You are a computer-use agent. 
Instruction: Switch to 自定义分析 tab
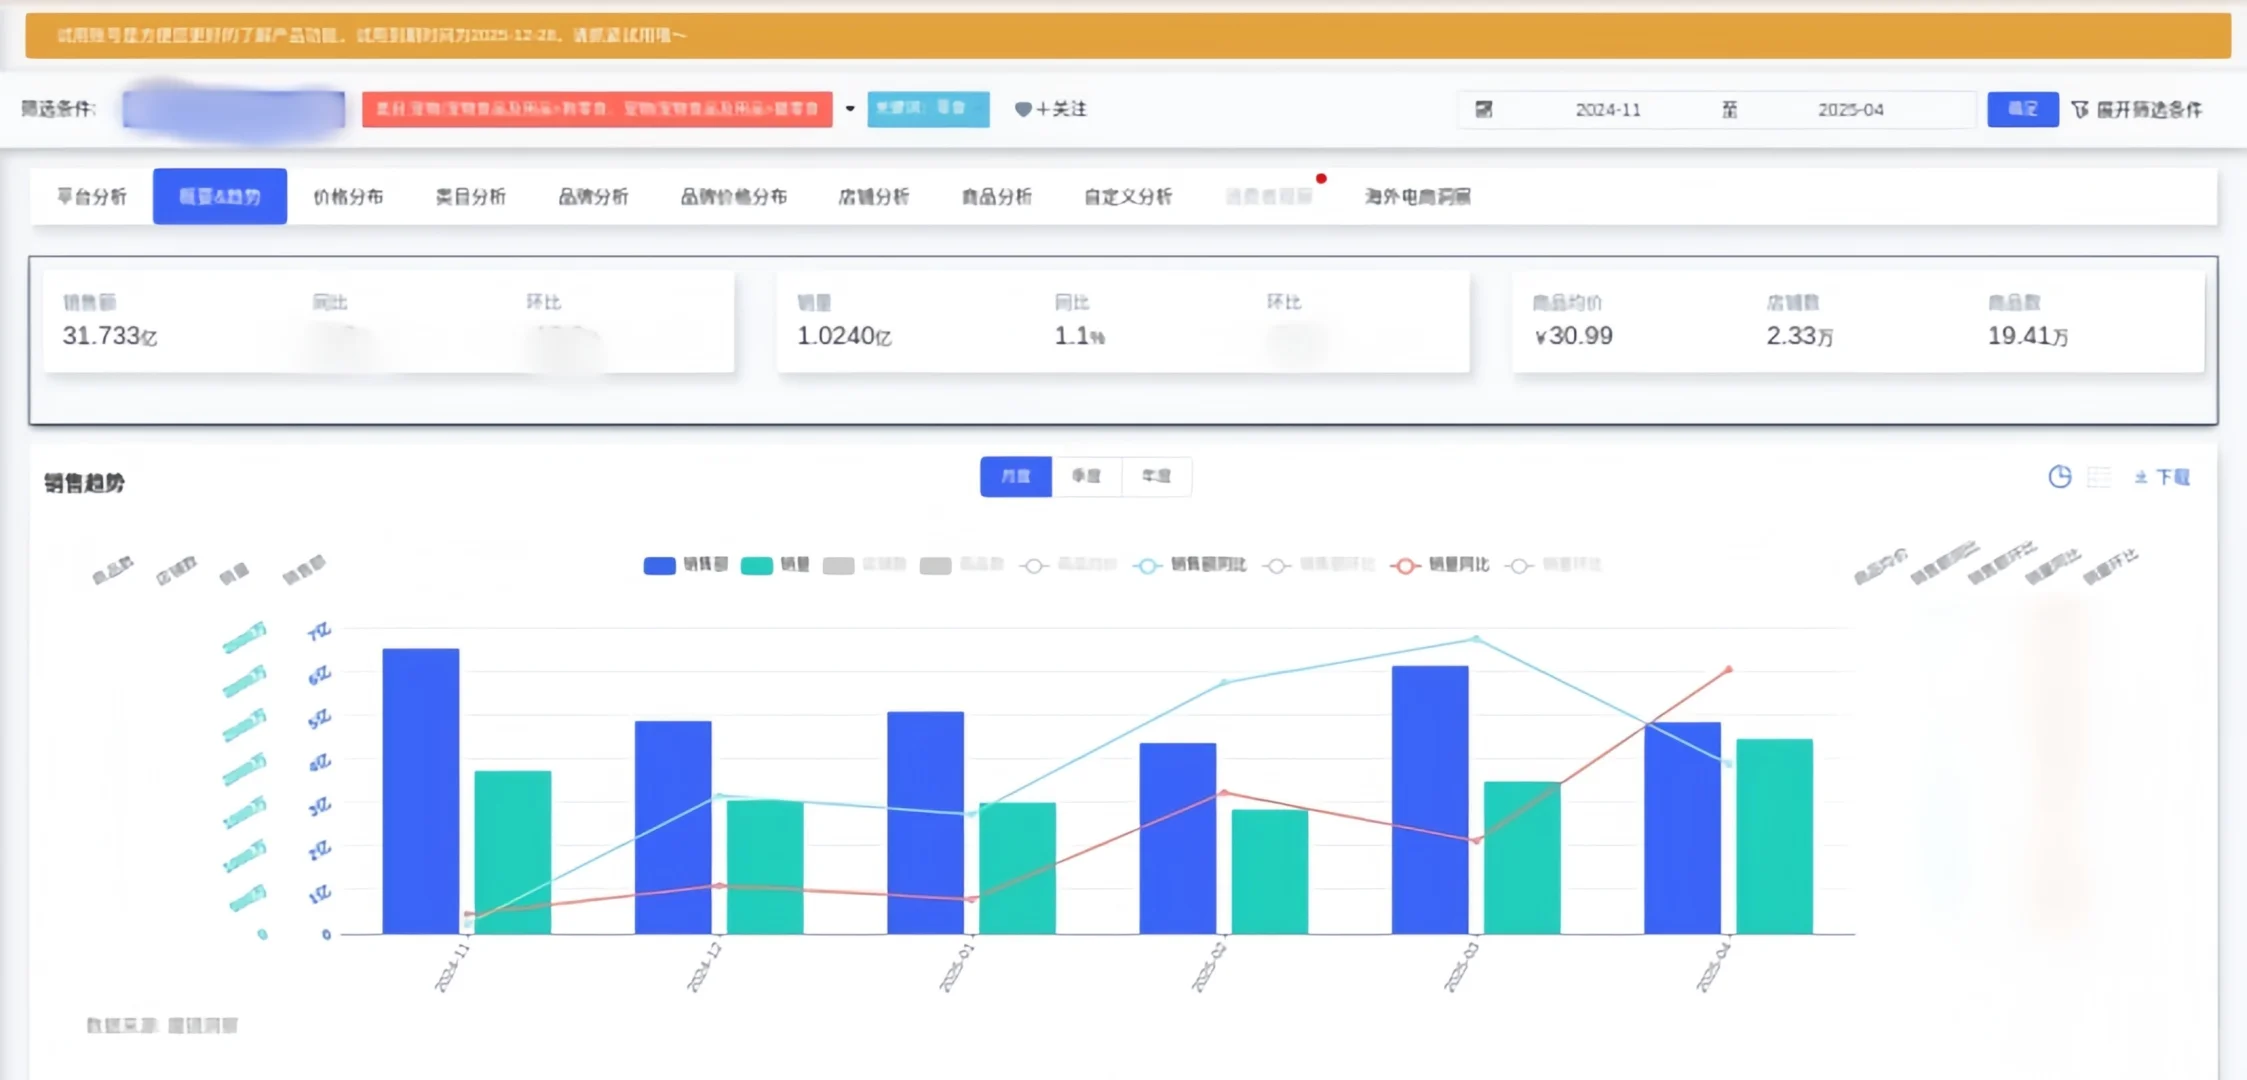tap(1128, 196)
